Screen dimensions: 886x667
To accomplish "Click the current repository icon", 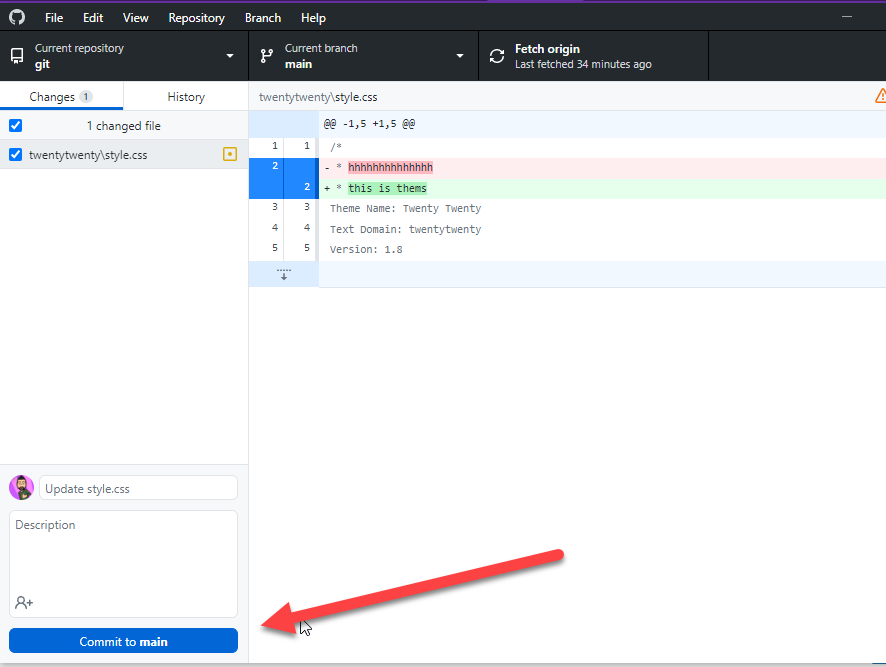I will point(17,56).
